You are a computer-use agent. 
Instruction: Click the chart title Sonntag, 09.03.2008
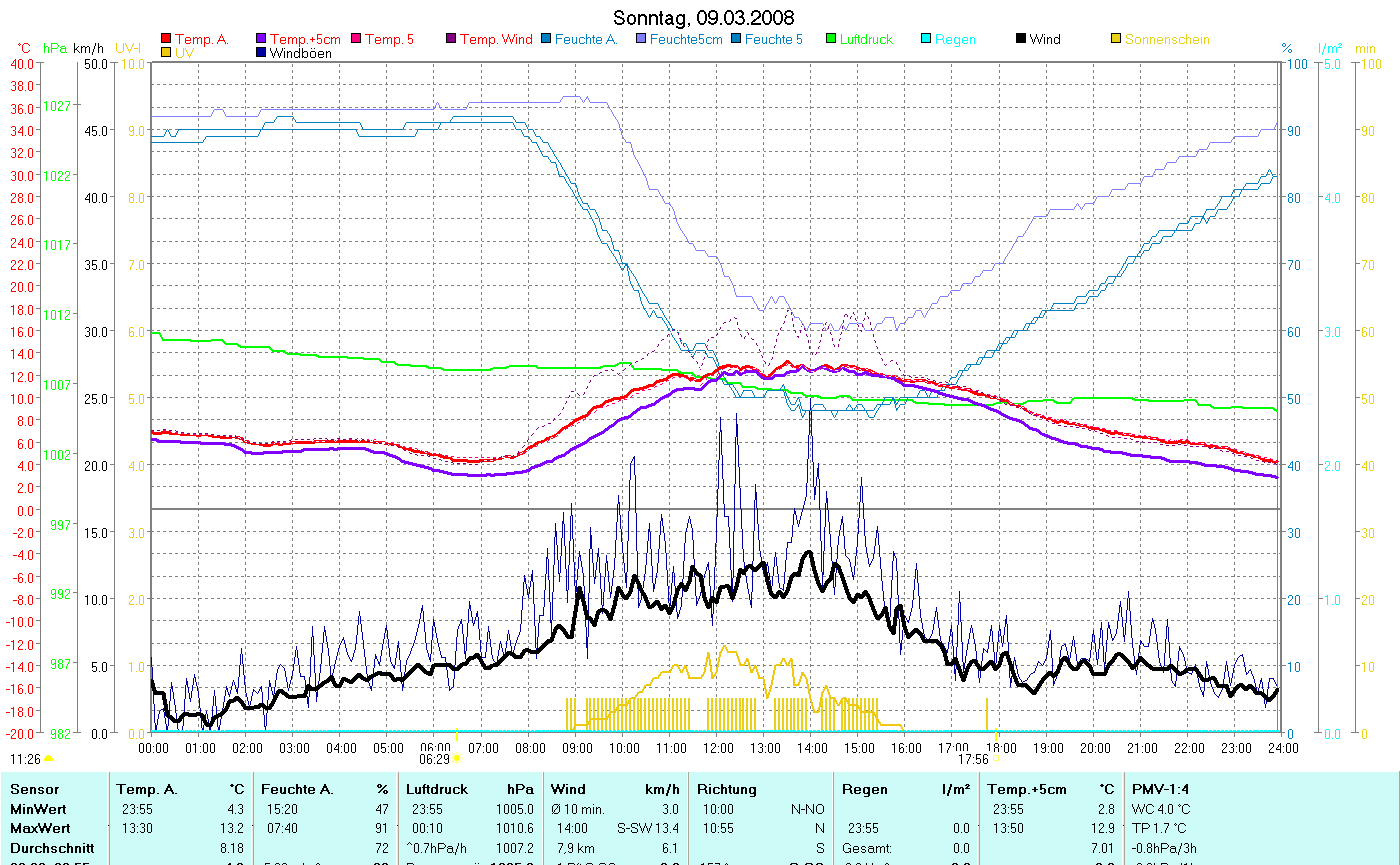pyautogui.click(x=704, y=18)
